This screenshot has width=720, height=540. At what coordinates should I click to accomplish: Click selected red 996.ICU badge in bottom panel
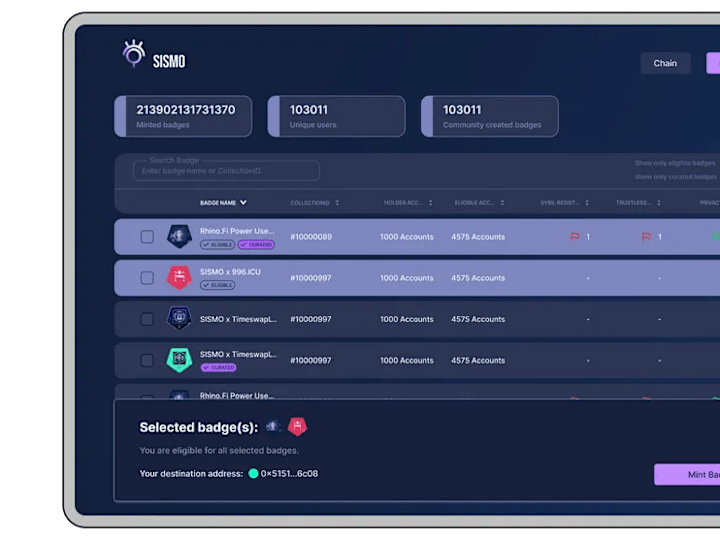(297, 427)
